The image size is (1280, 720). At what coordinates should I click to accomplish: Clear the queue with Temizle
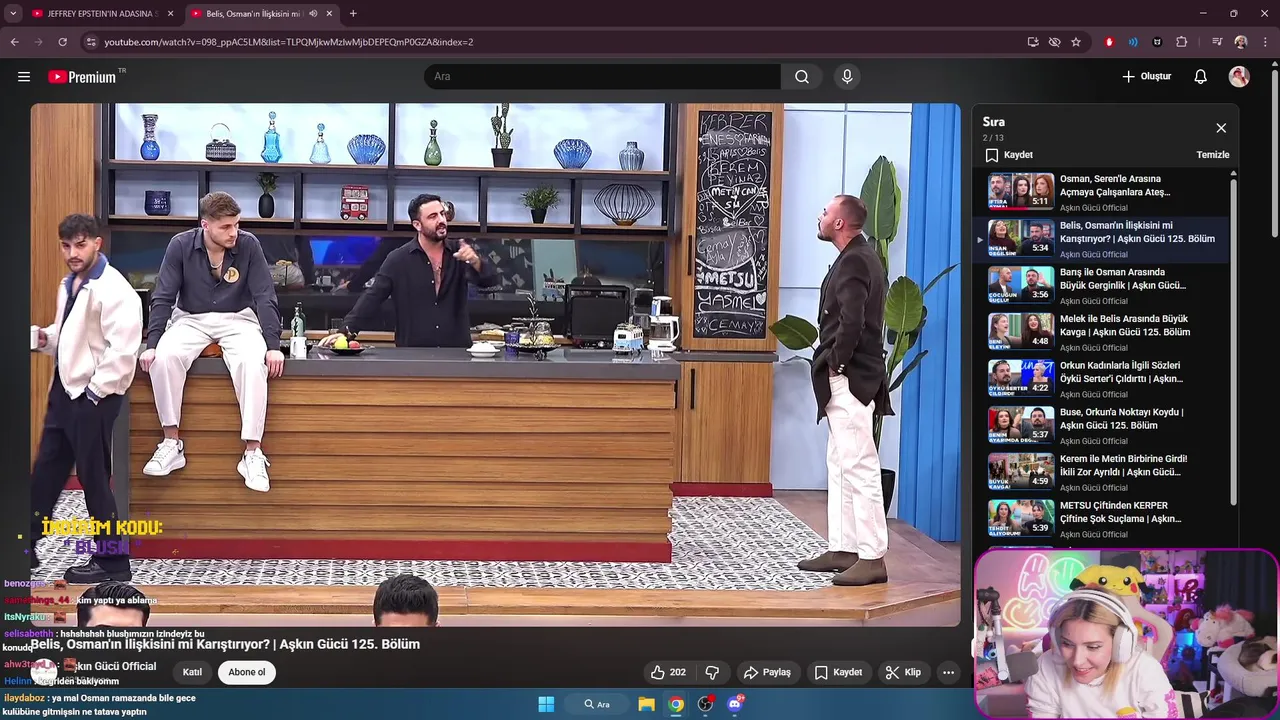tap(1213, 155)
